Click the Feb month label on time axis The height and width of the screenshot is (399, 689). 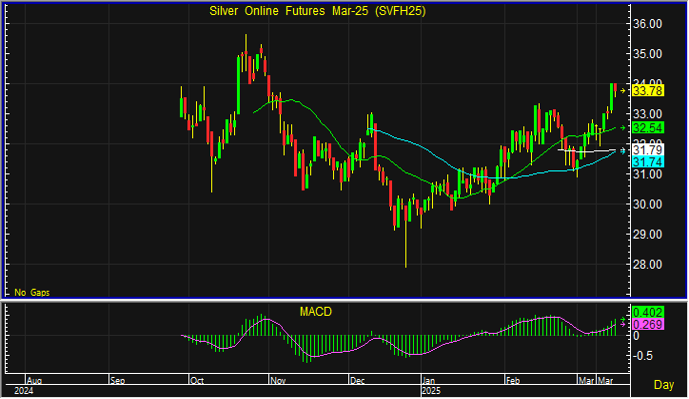tap(513, 381)
